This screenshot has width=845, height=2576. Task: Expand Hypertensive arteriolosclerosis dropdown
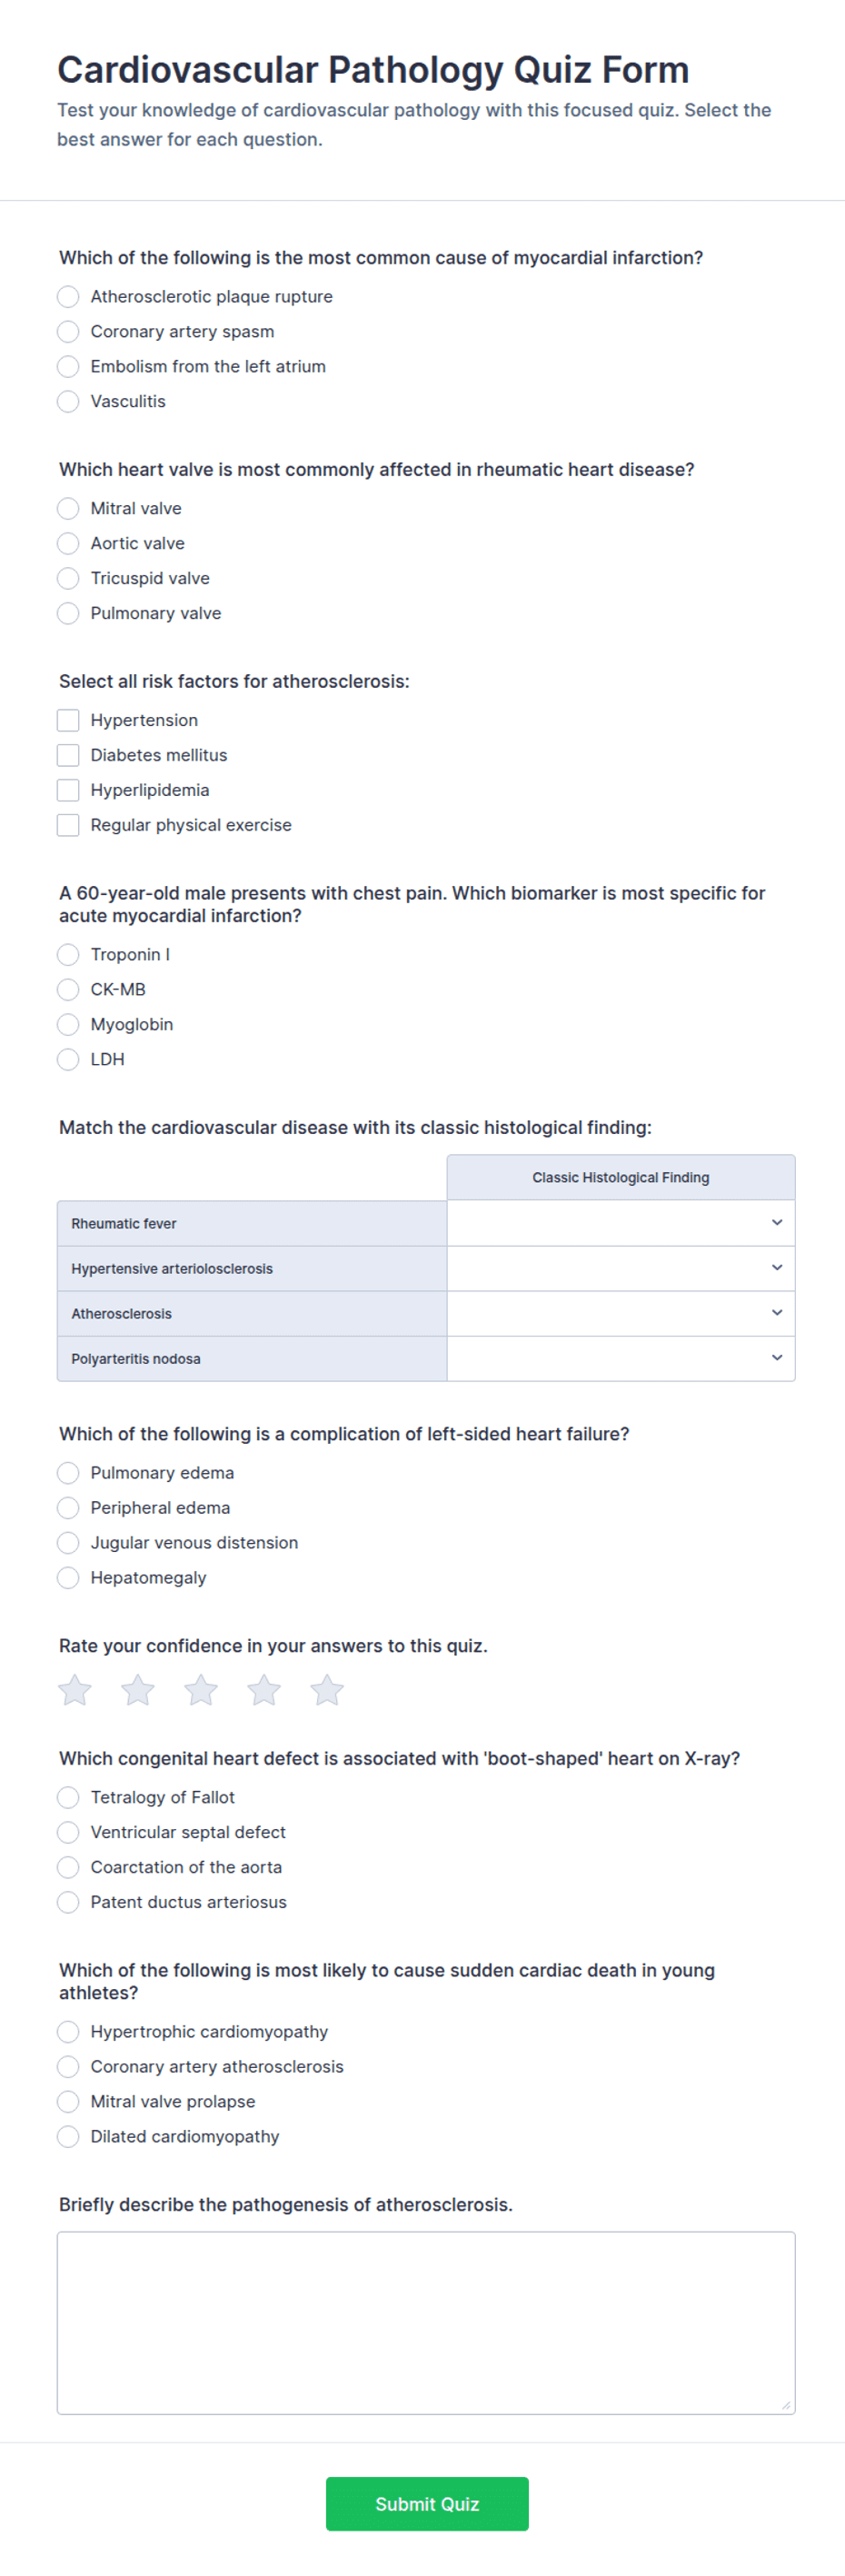[x=621, y=1268]
